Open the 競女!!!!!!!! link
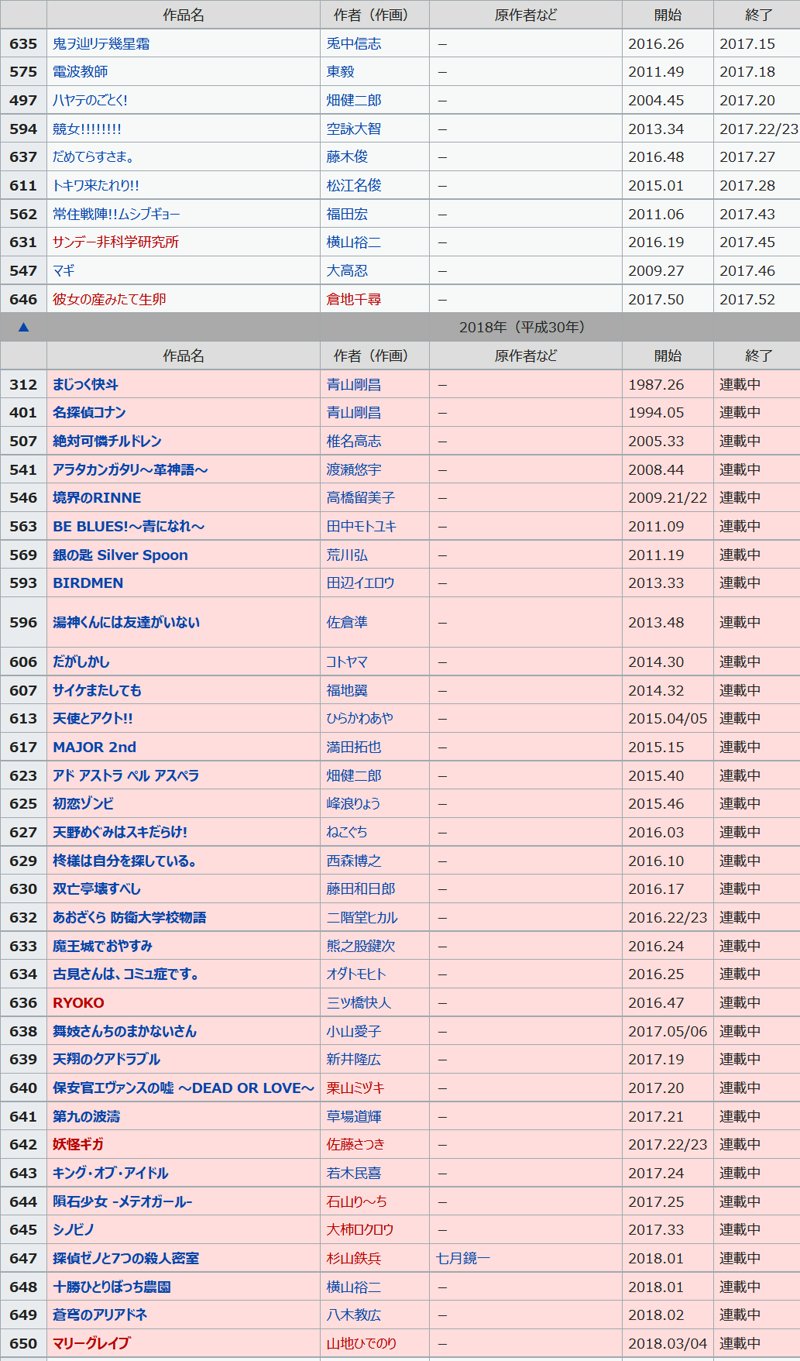Screen dimensions: 800x1361 [87, 129]
